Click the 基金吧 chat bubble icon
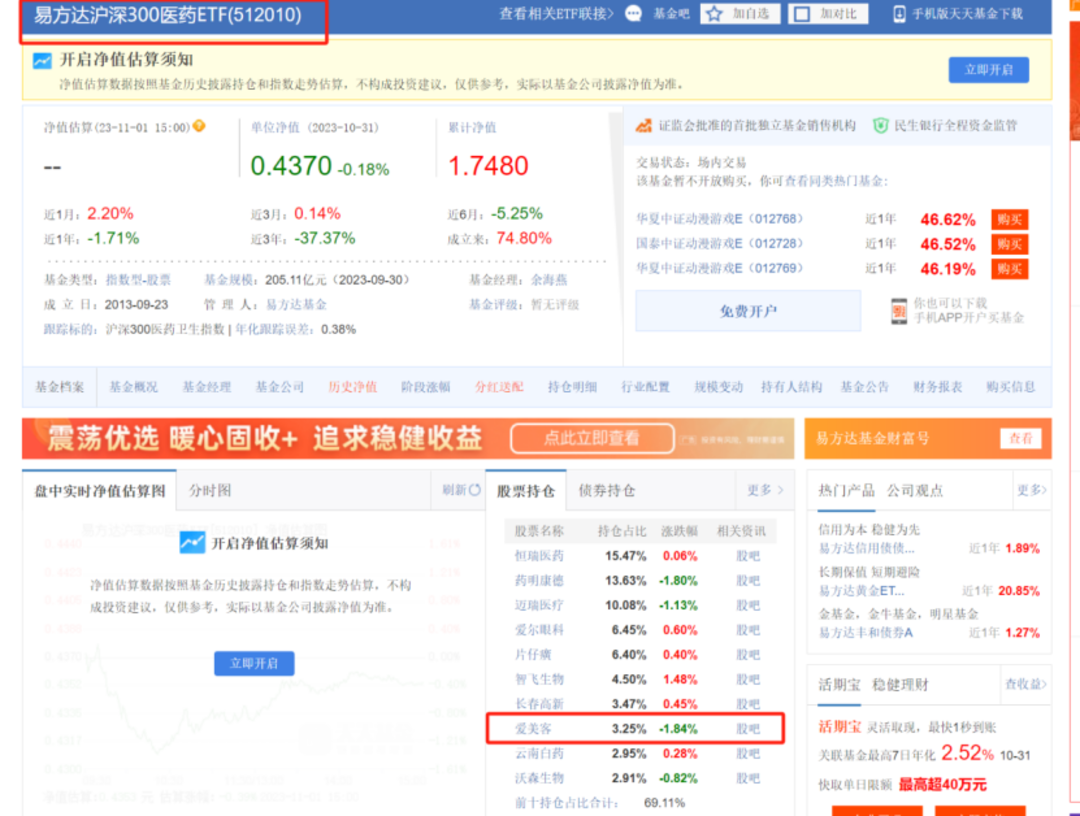1080x816 pixels. point(633,14)
